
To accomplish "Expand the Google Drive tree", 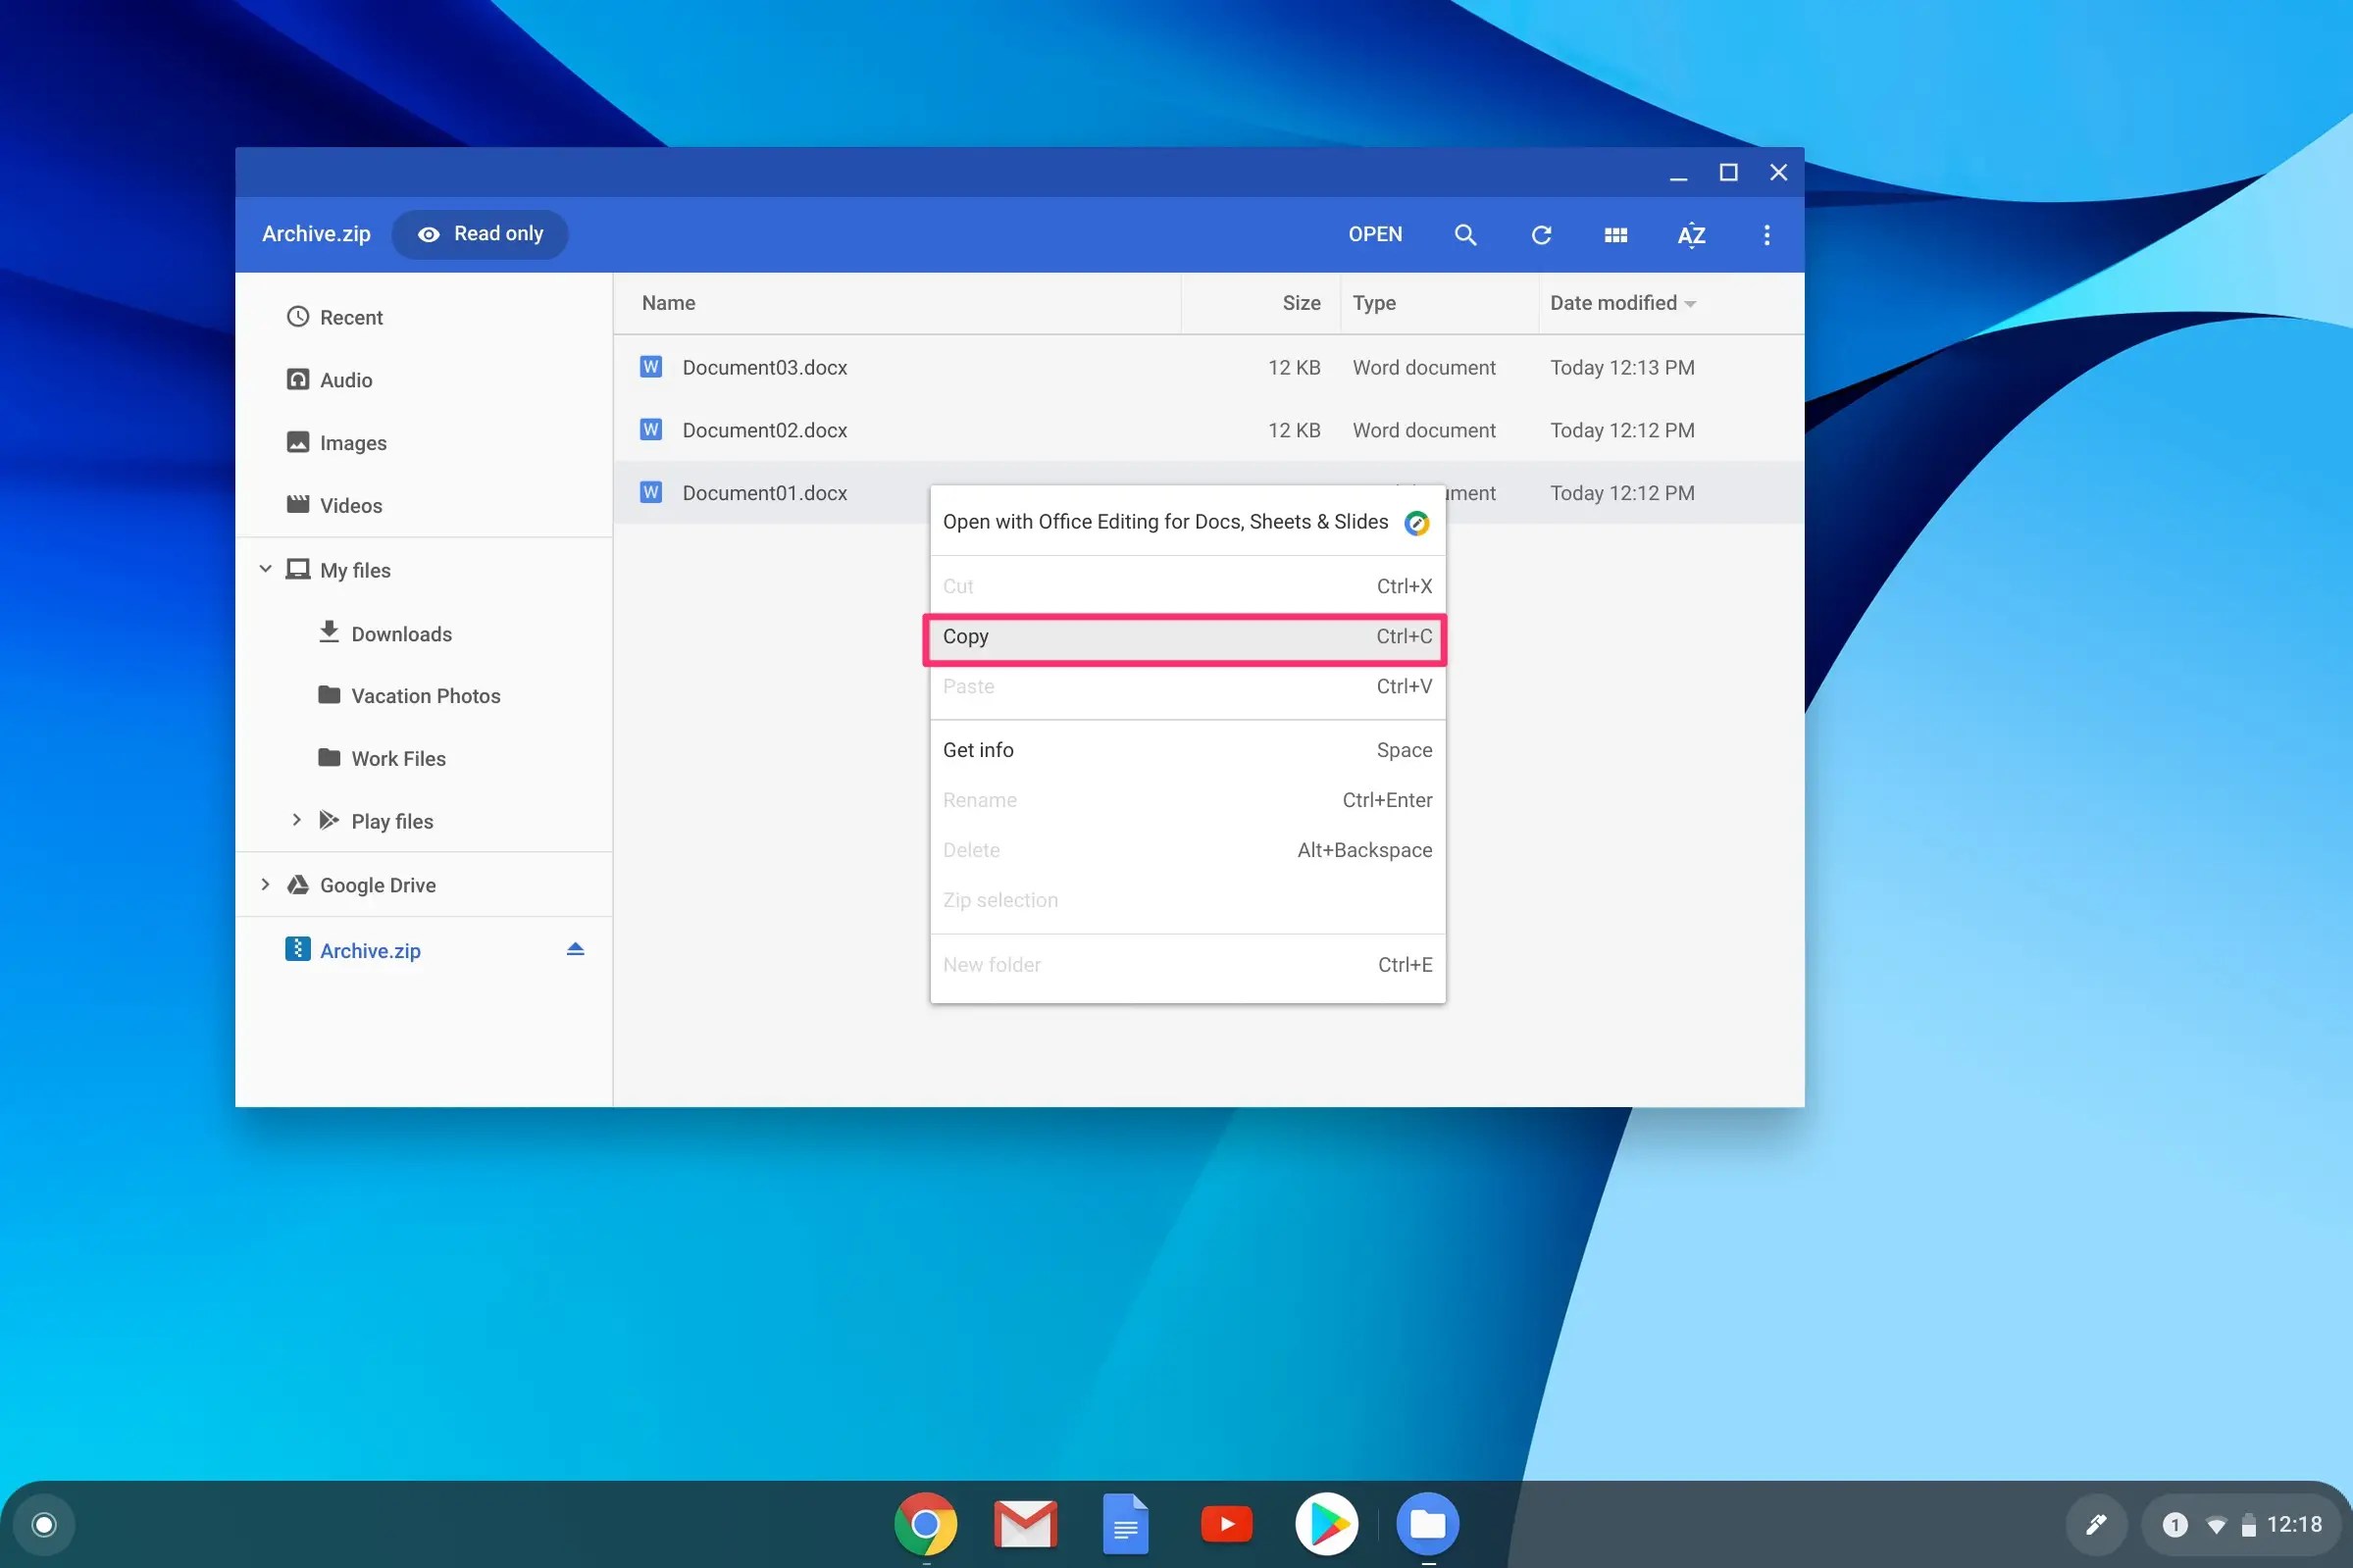I will [x=265, y=884].
